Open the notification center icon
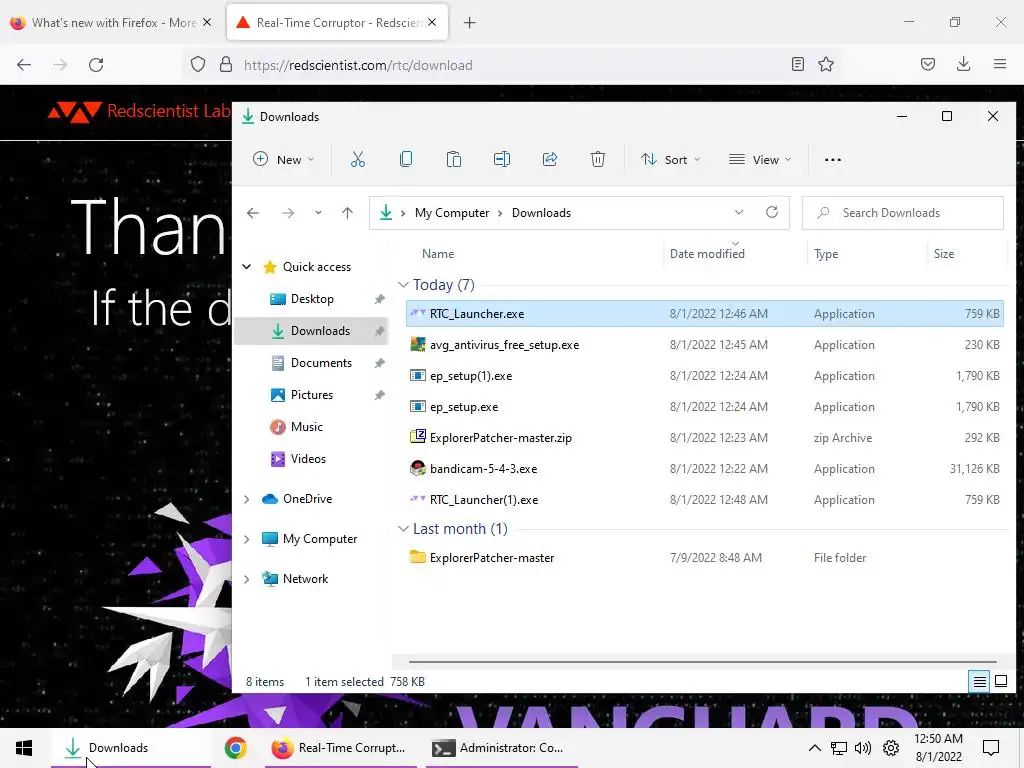The height and width of the screenshot is (768, 1024). coord(991,748)
